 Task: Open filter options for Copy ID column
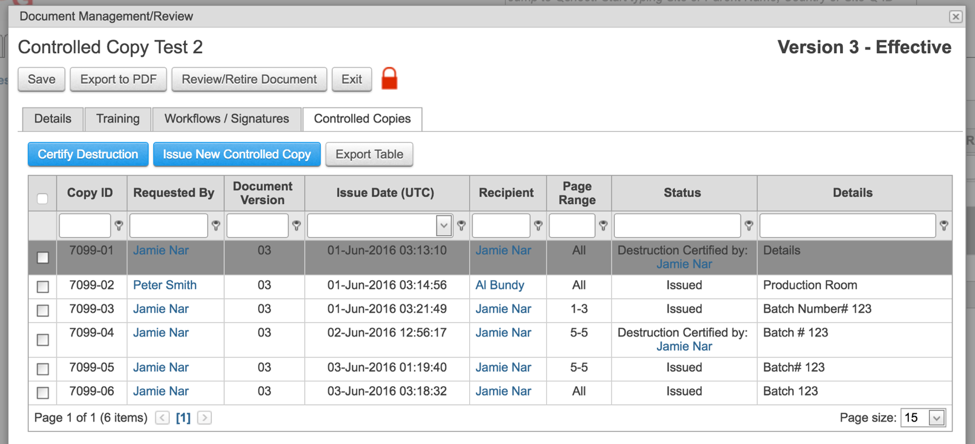click(x=119, y=226)
